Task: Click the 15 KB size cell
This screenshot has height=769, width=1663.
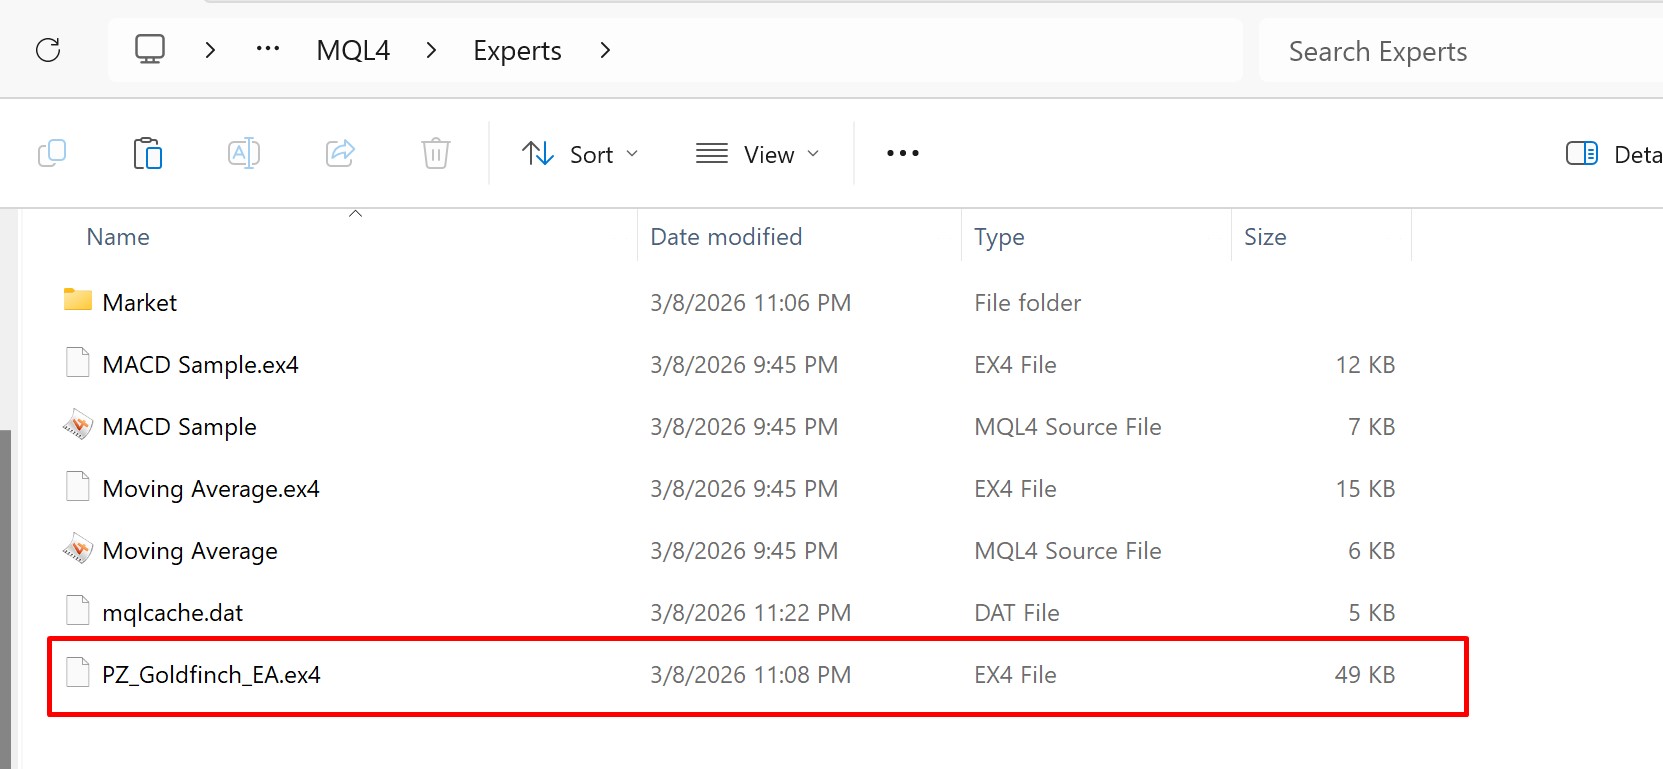Action: 1365,489
